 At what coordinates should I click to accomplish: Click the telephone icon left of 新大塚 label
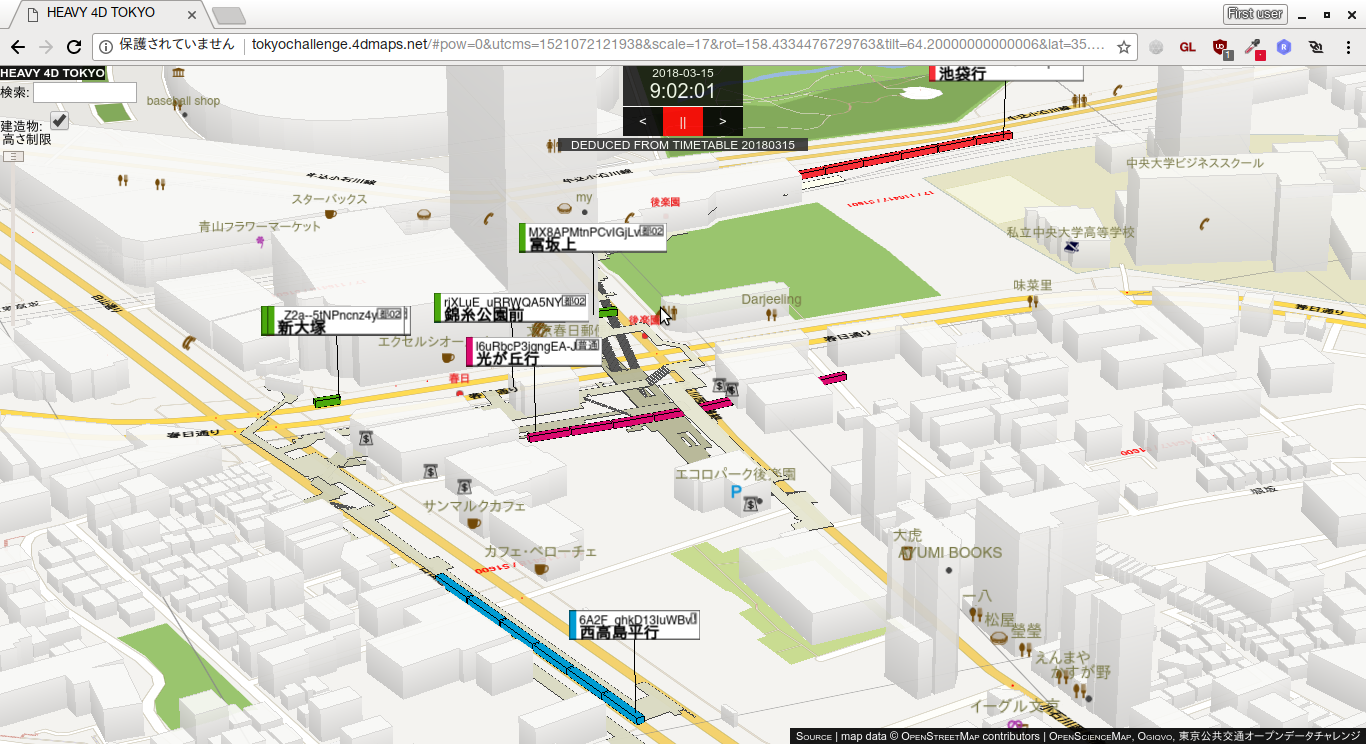pos(188,342)
